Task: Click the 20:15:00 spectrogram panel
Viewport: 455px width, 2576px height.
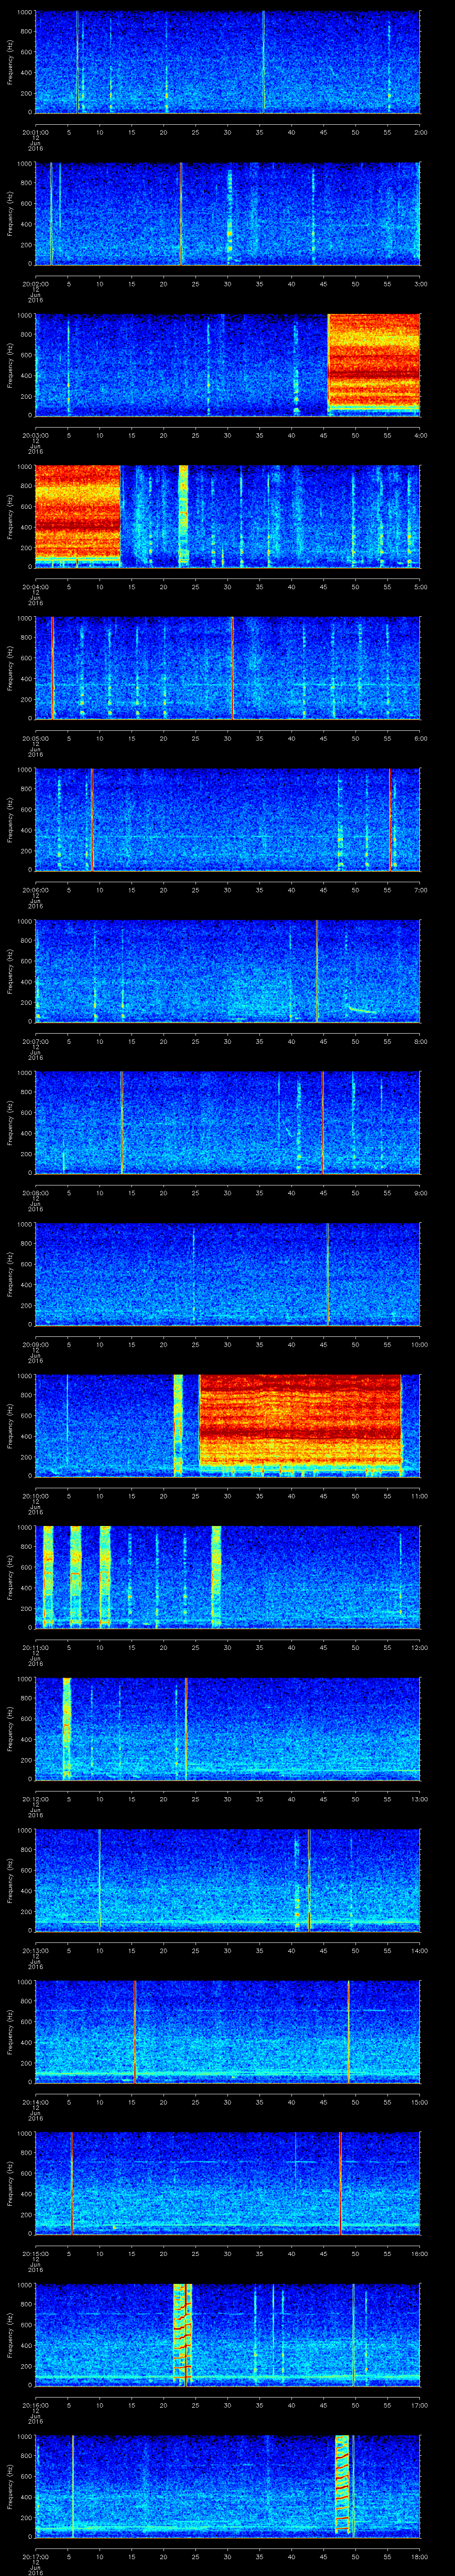Action: click(x=228, y=2183)
